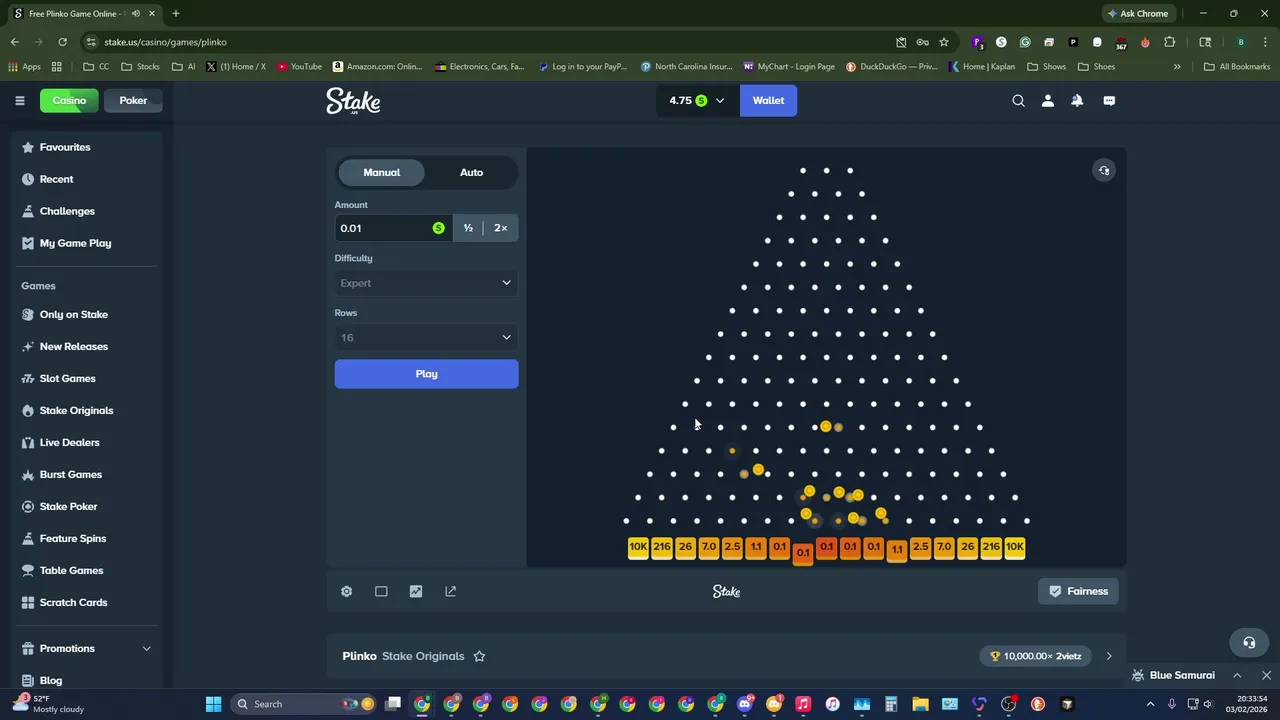
Task: Expand the balance 4.75 currency dropdown
Action: (696, 100)
